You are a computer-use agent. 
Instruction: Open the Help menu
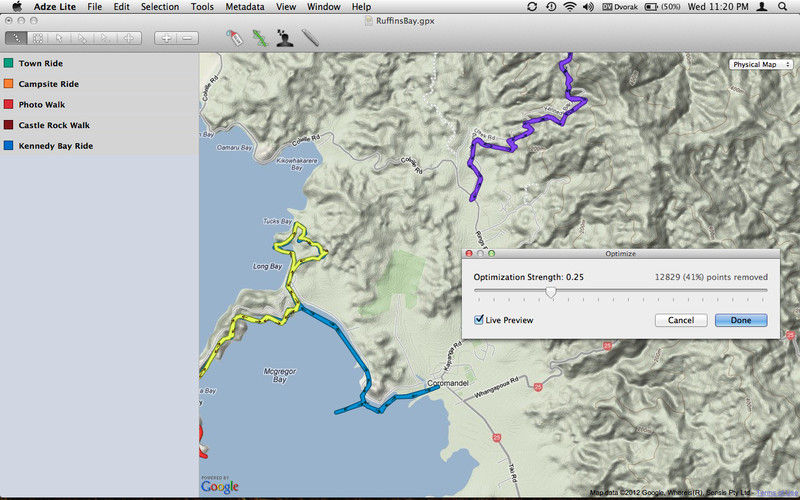pos(361,7)
